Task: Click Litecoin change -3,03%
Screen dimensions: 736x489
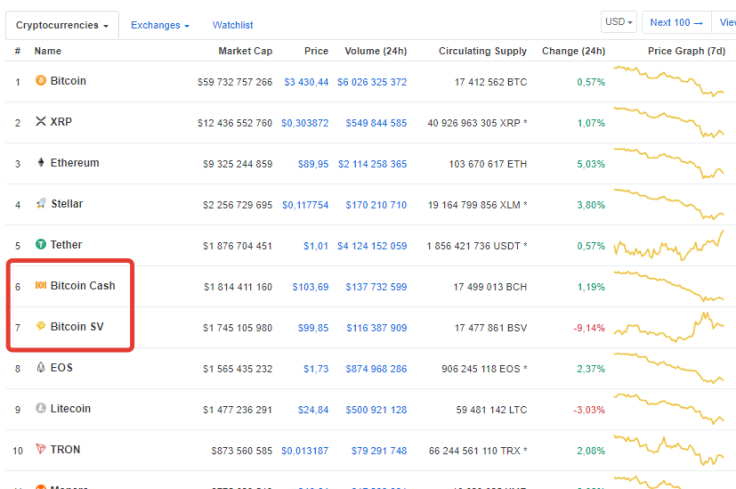Action: tap(589, 410)
